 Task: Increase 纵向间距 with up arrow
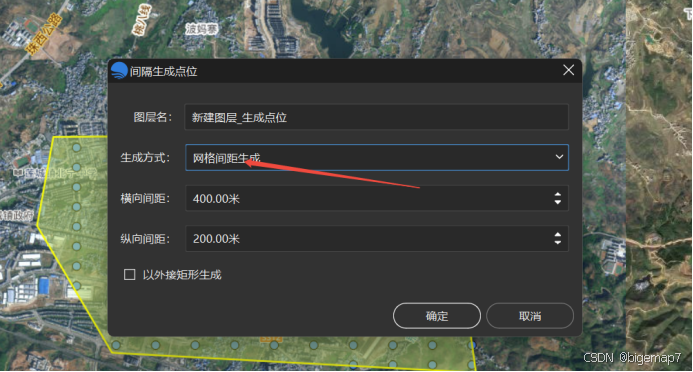click(x=558, y=235)
